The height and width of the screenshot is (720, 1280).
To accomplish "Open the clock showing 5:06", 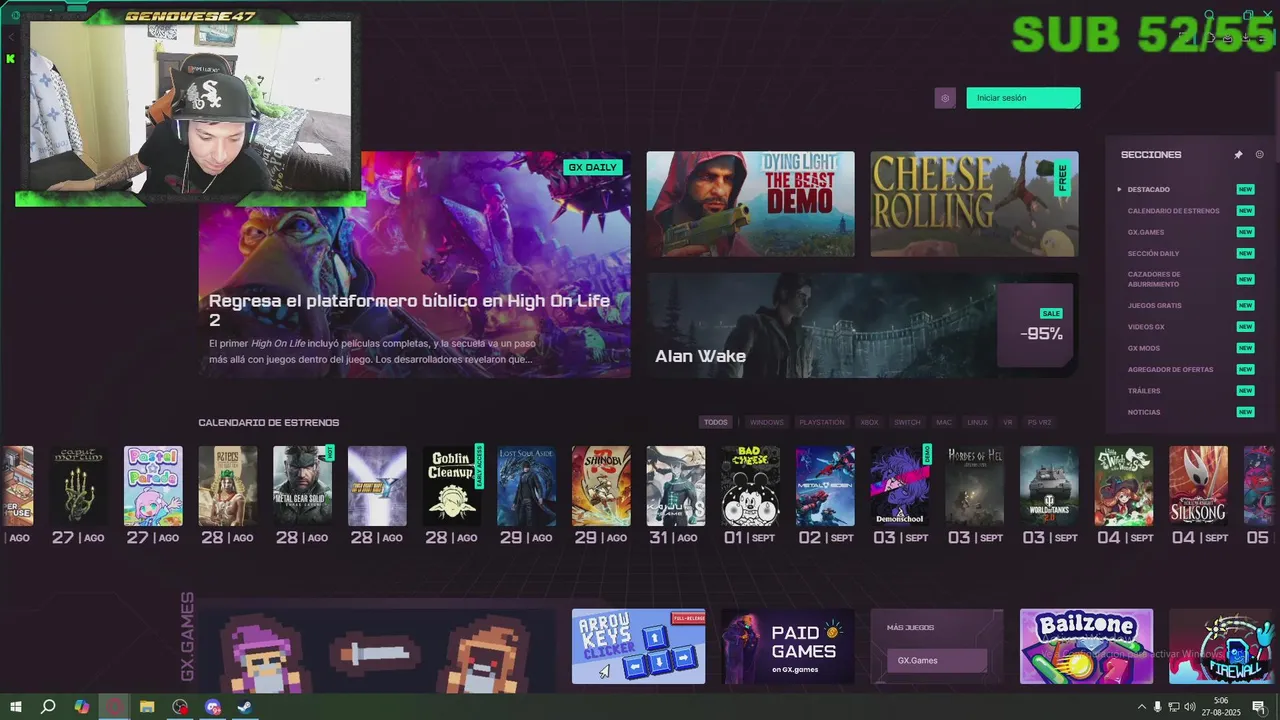I will coord(1221,706).
